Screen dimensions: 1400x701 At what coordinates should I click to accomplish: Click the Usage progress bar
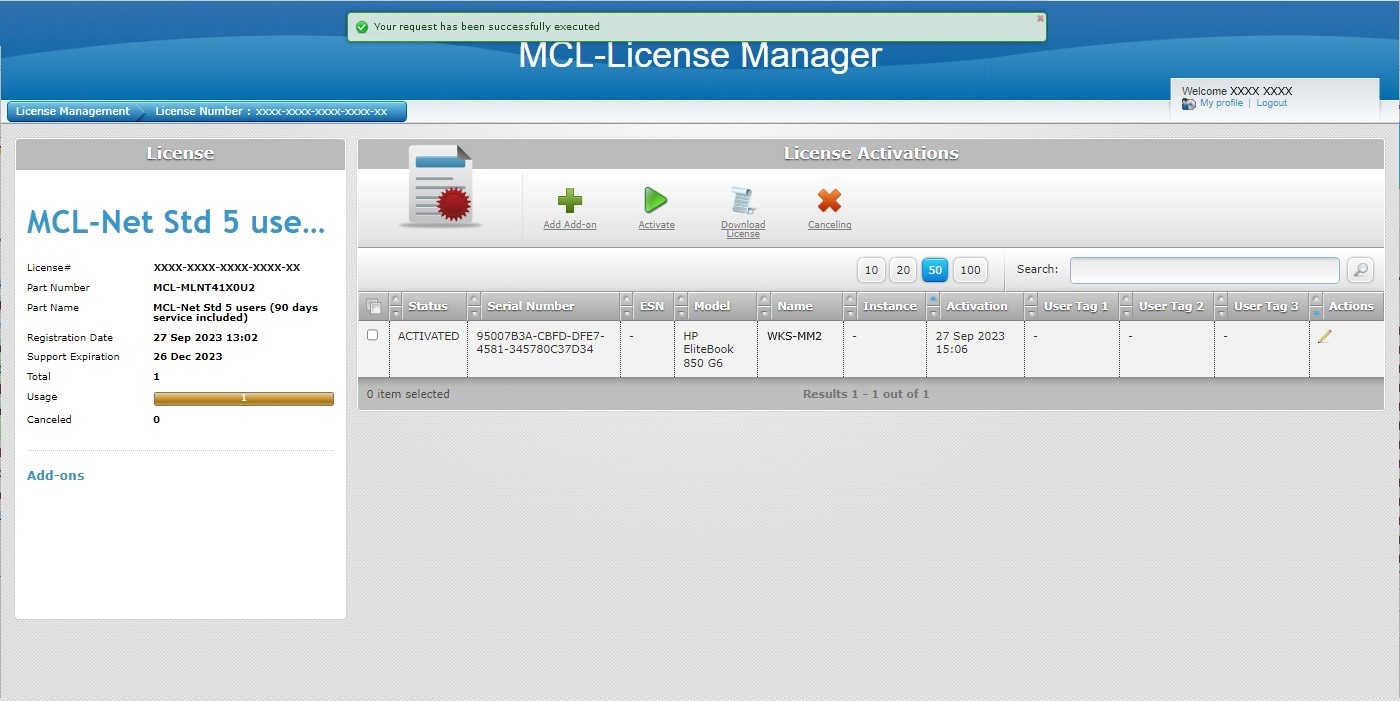click(244, 398)
